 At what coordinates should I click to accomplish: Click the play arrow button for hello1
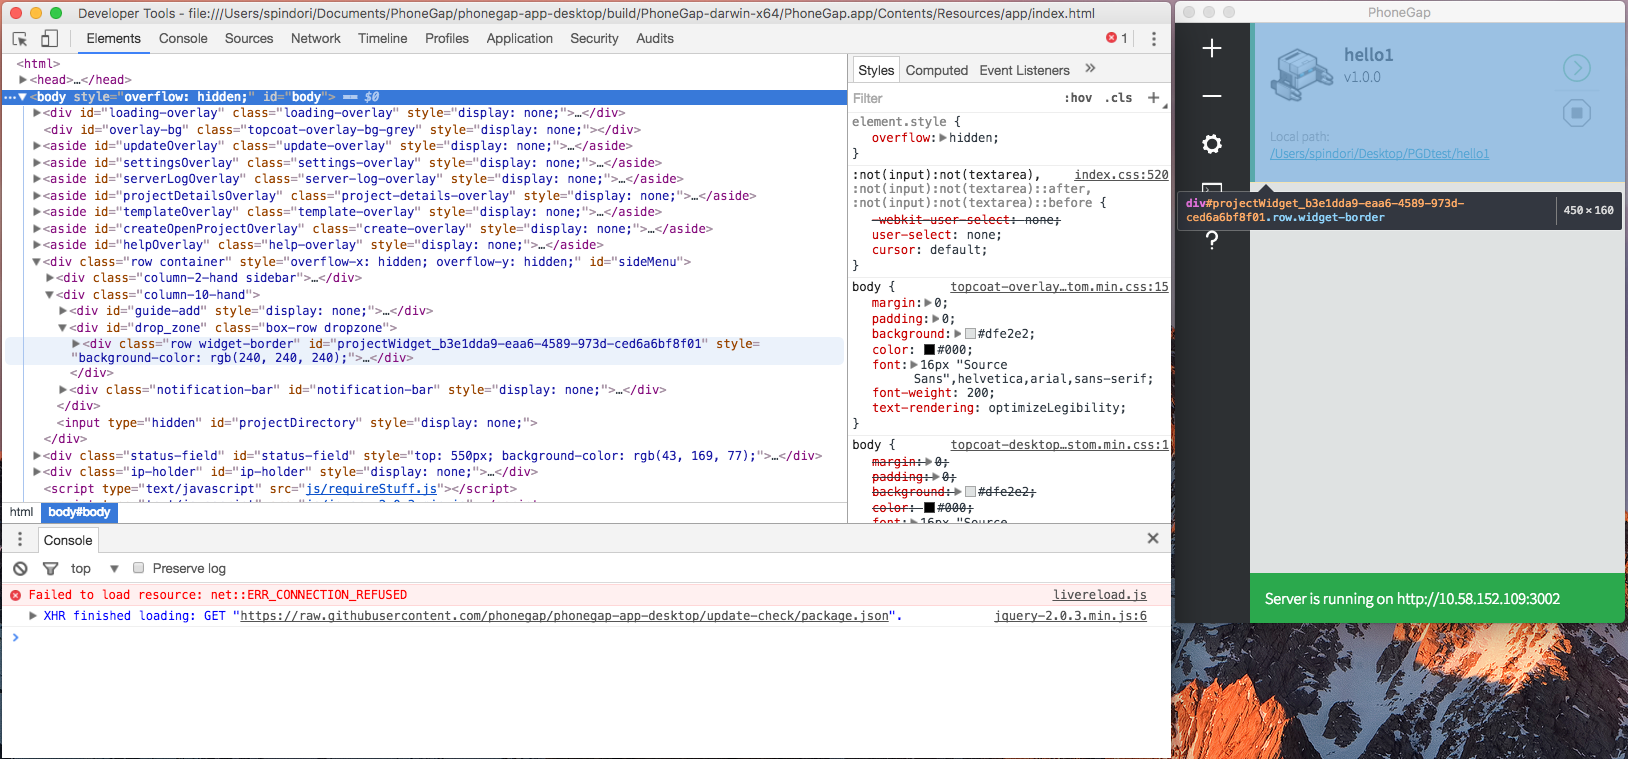pos(1577,68)
